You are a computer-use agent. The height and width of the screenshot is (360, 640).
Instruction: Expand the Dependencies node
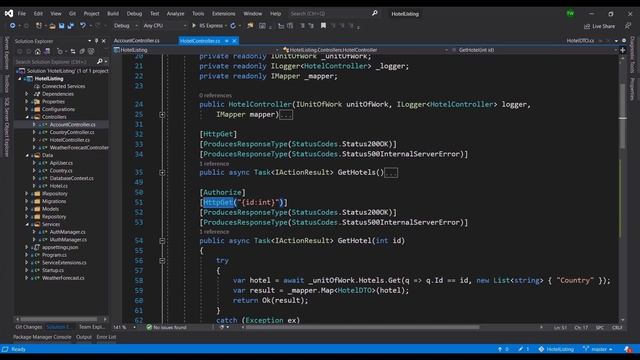pyautogui.click(x=27, y=94)
